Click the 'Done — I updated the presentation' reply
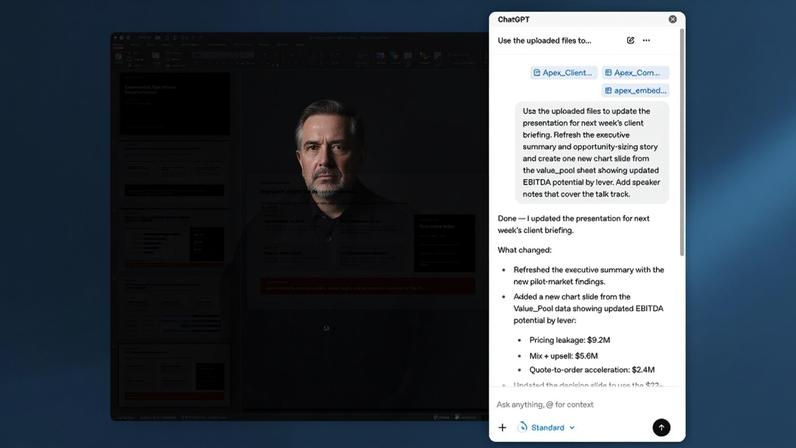The image size is (796, 448). coord(573,224)
